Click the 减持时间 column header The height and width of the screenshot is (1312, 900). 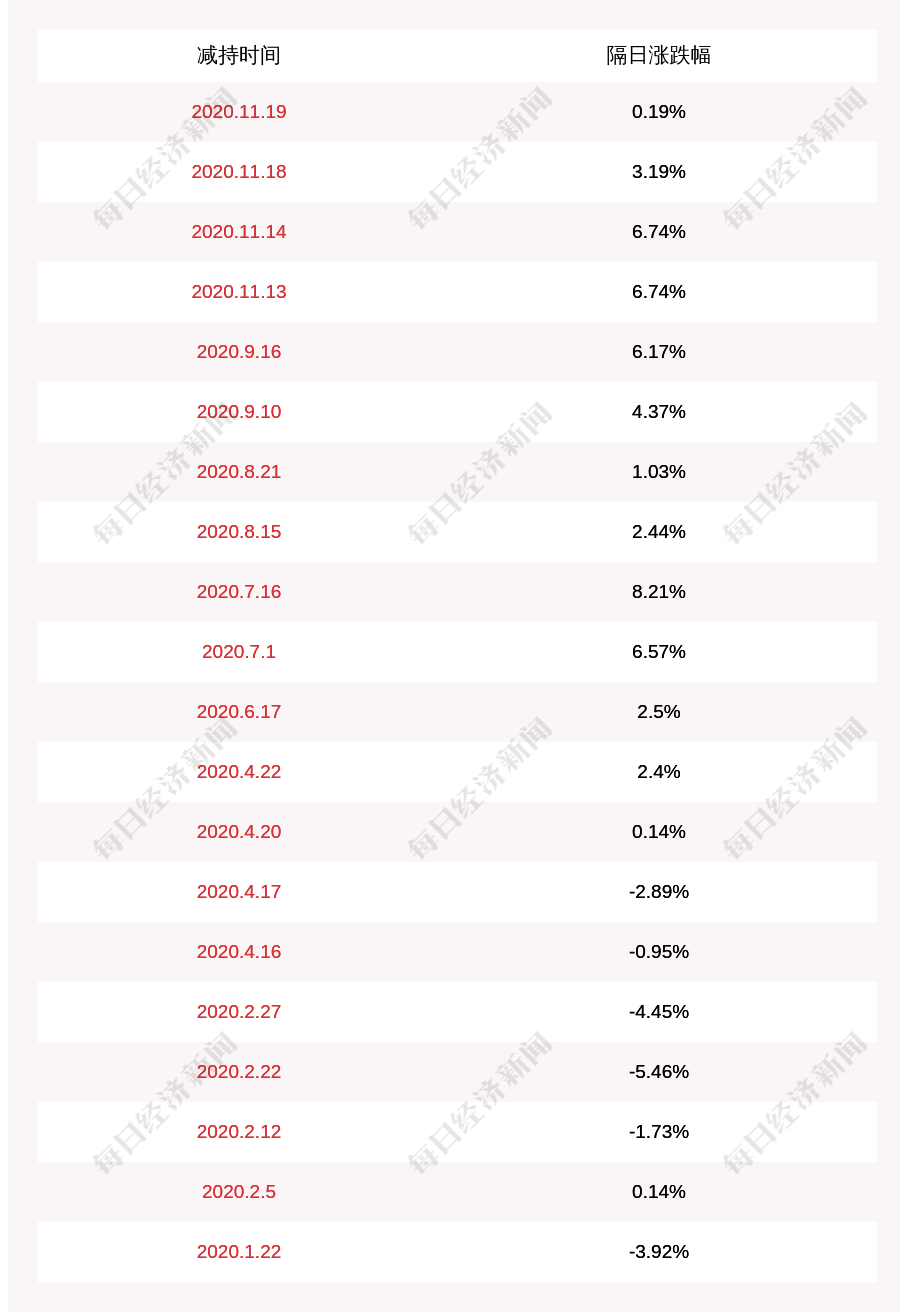point(238,55)
